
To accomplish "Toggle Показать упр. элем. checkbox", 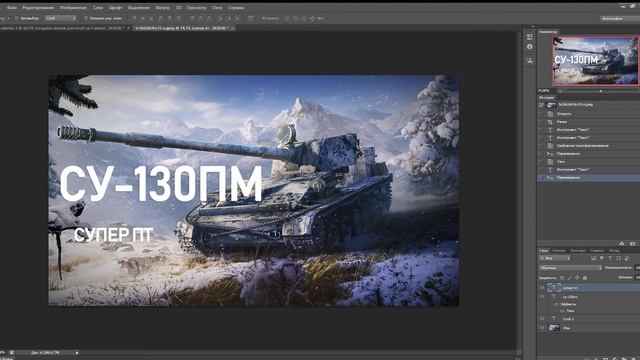I will pos(86,18).
